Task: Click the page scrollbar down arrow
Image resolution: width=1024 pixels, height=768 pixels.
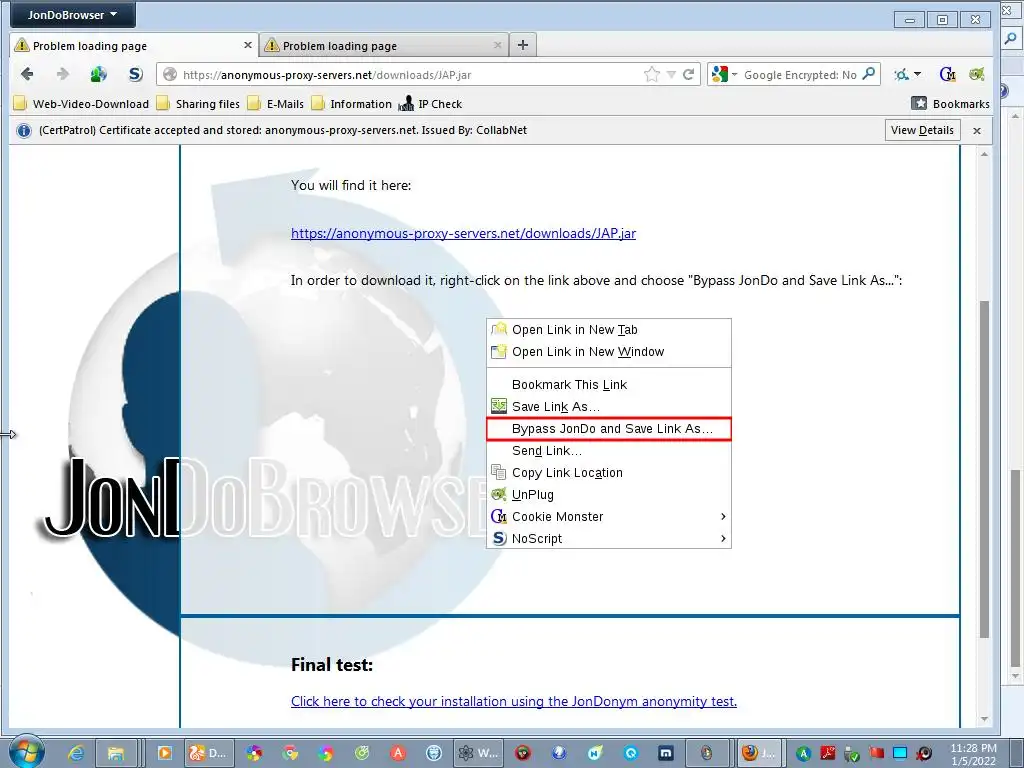Action: [984, 719]
